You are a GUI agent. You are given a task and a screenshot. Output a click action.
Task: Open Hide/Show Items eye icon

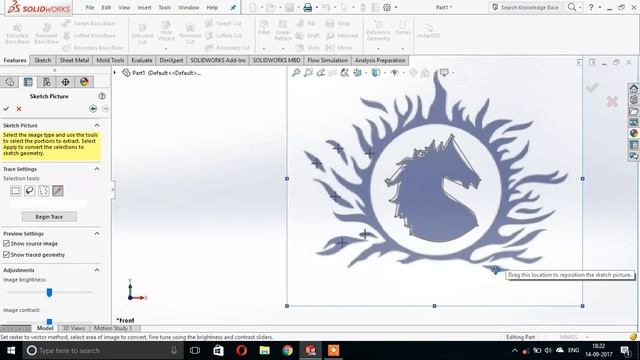click(x=394, y=73)
